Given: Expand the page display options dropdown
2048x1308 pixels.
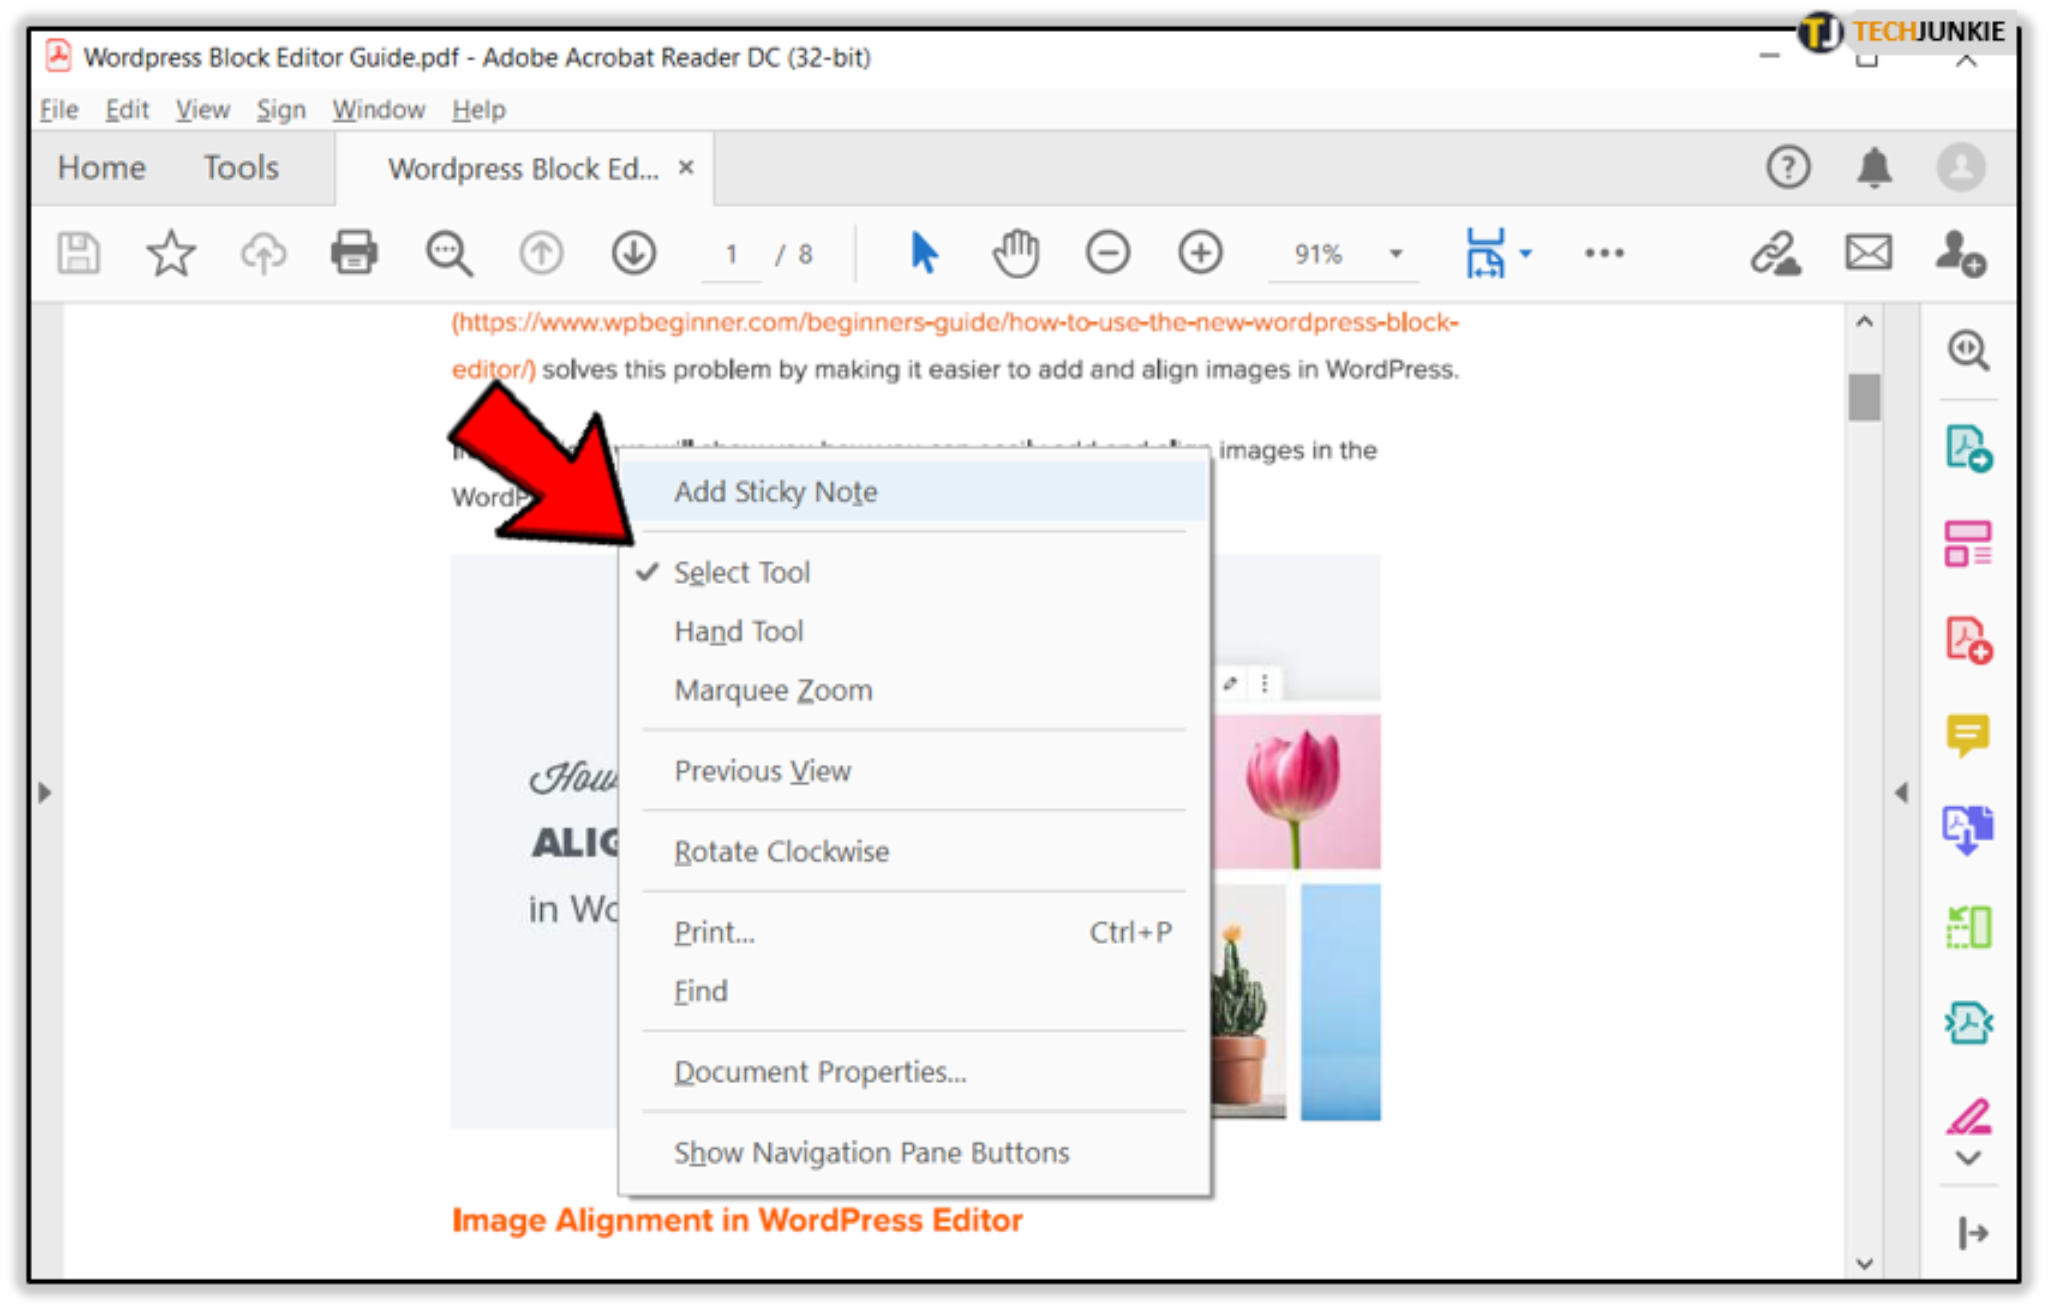Looking at the screenshot, I should [x=1527, y=253].
